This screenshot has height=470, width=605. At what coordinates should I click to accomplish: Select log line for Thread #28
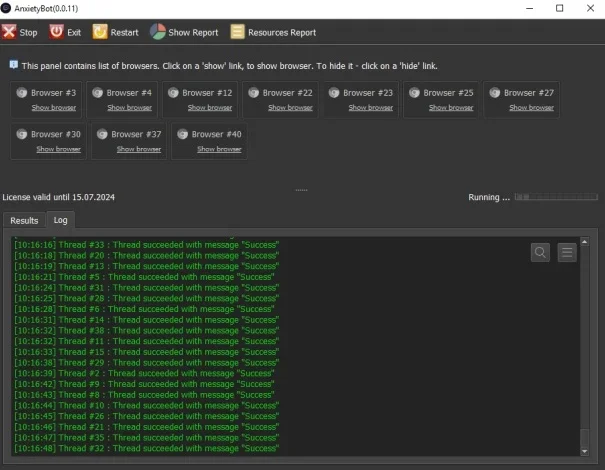(x=147, y=299)
